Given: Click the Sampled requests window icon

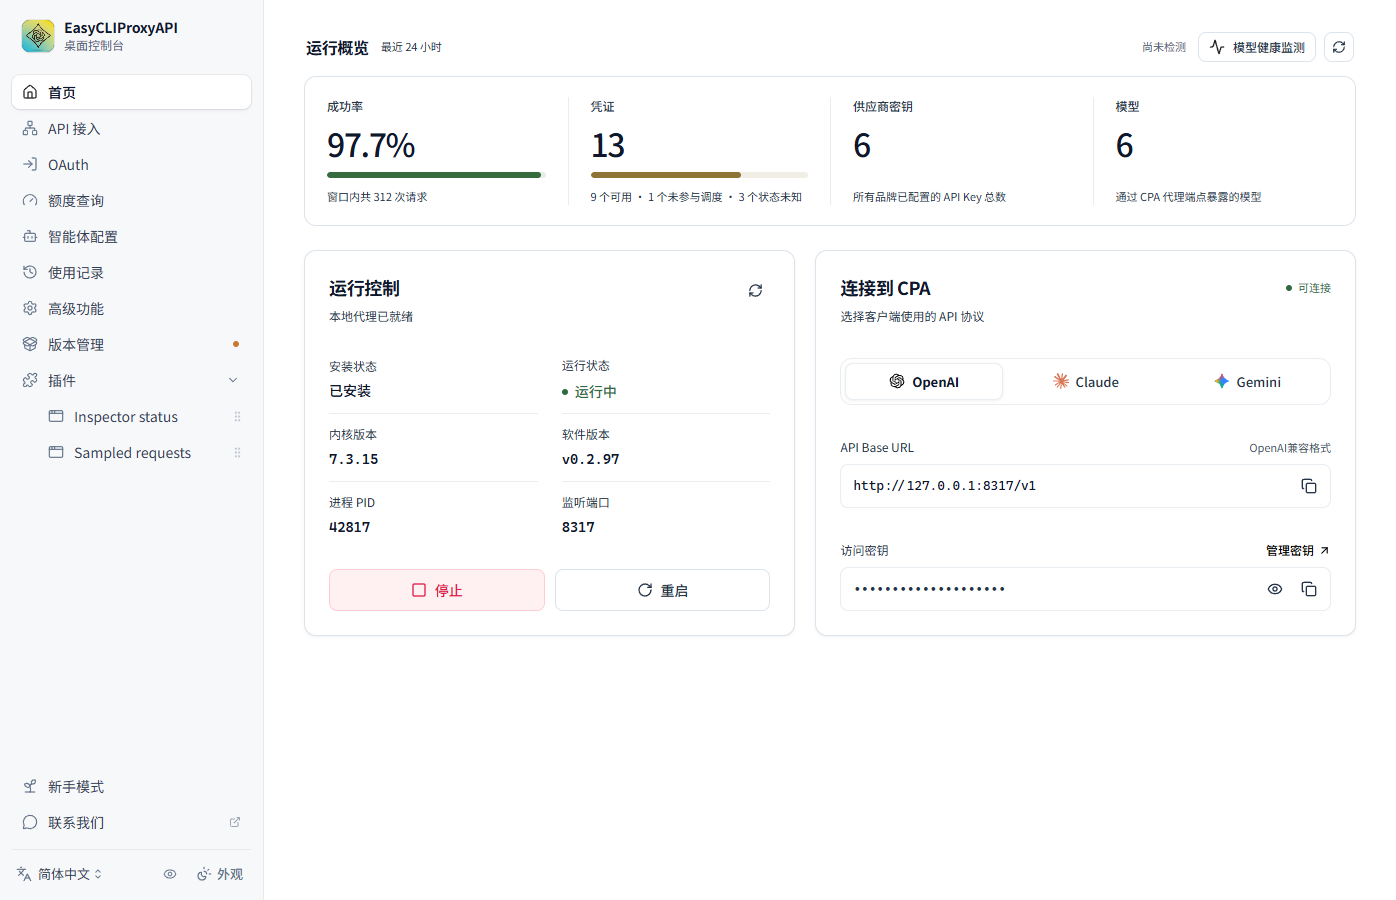Looking at the screenshot, I should point(56,452).
